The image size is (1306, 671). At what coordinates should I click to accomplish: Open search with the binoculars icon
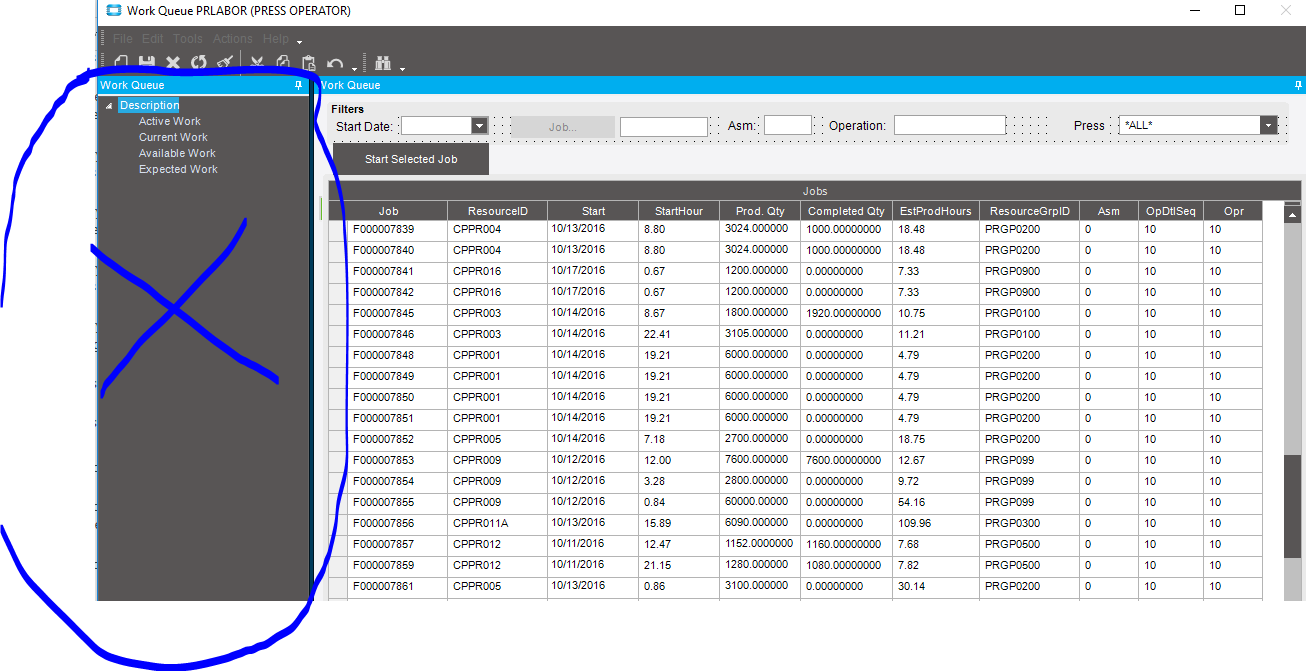pyautogui.click(x=383, y=63)
